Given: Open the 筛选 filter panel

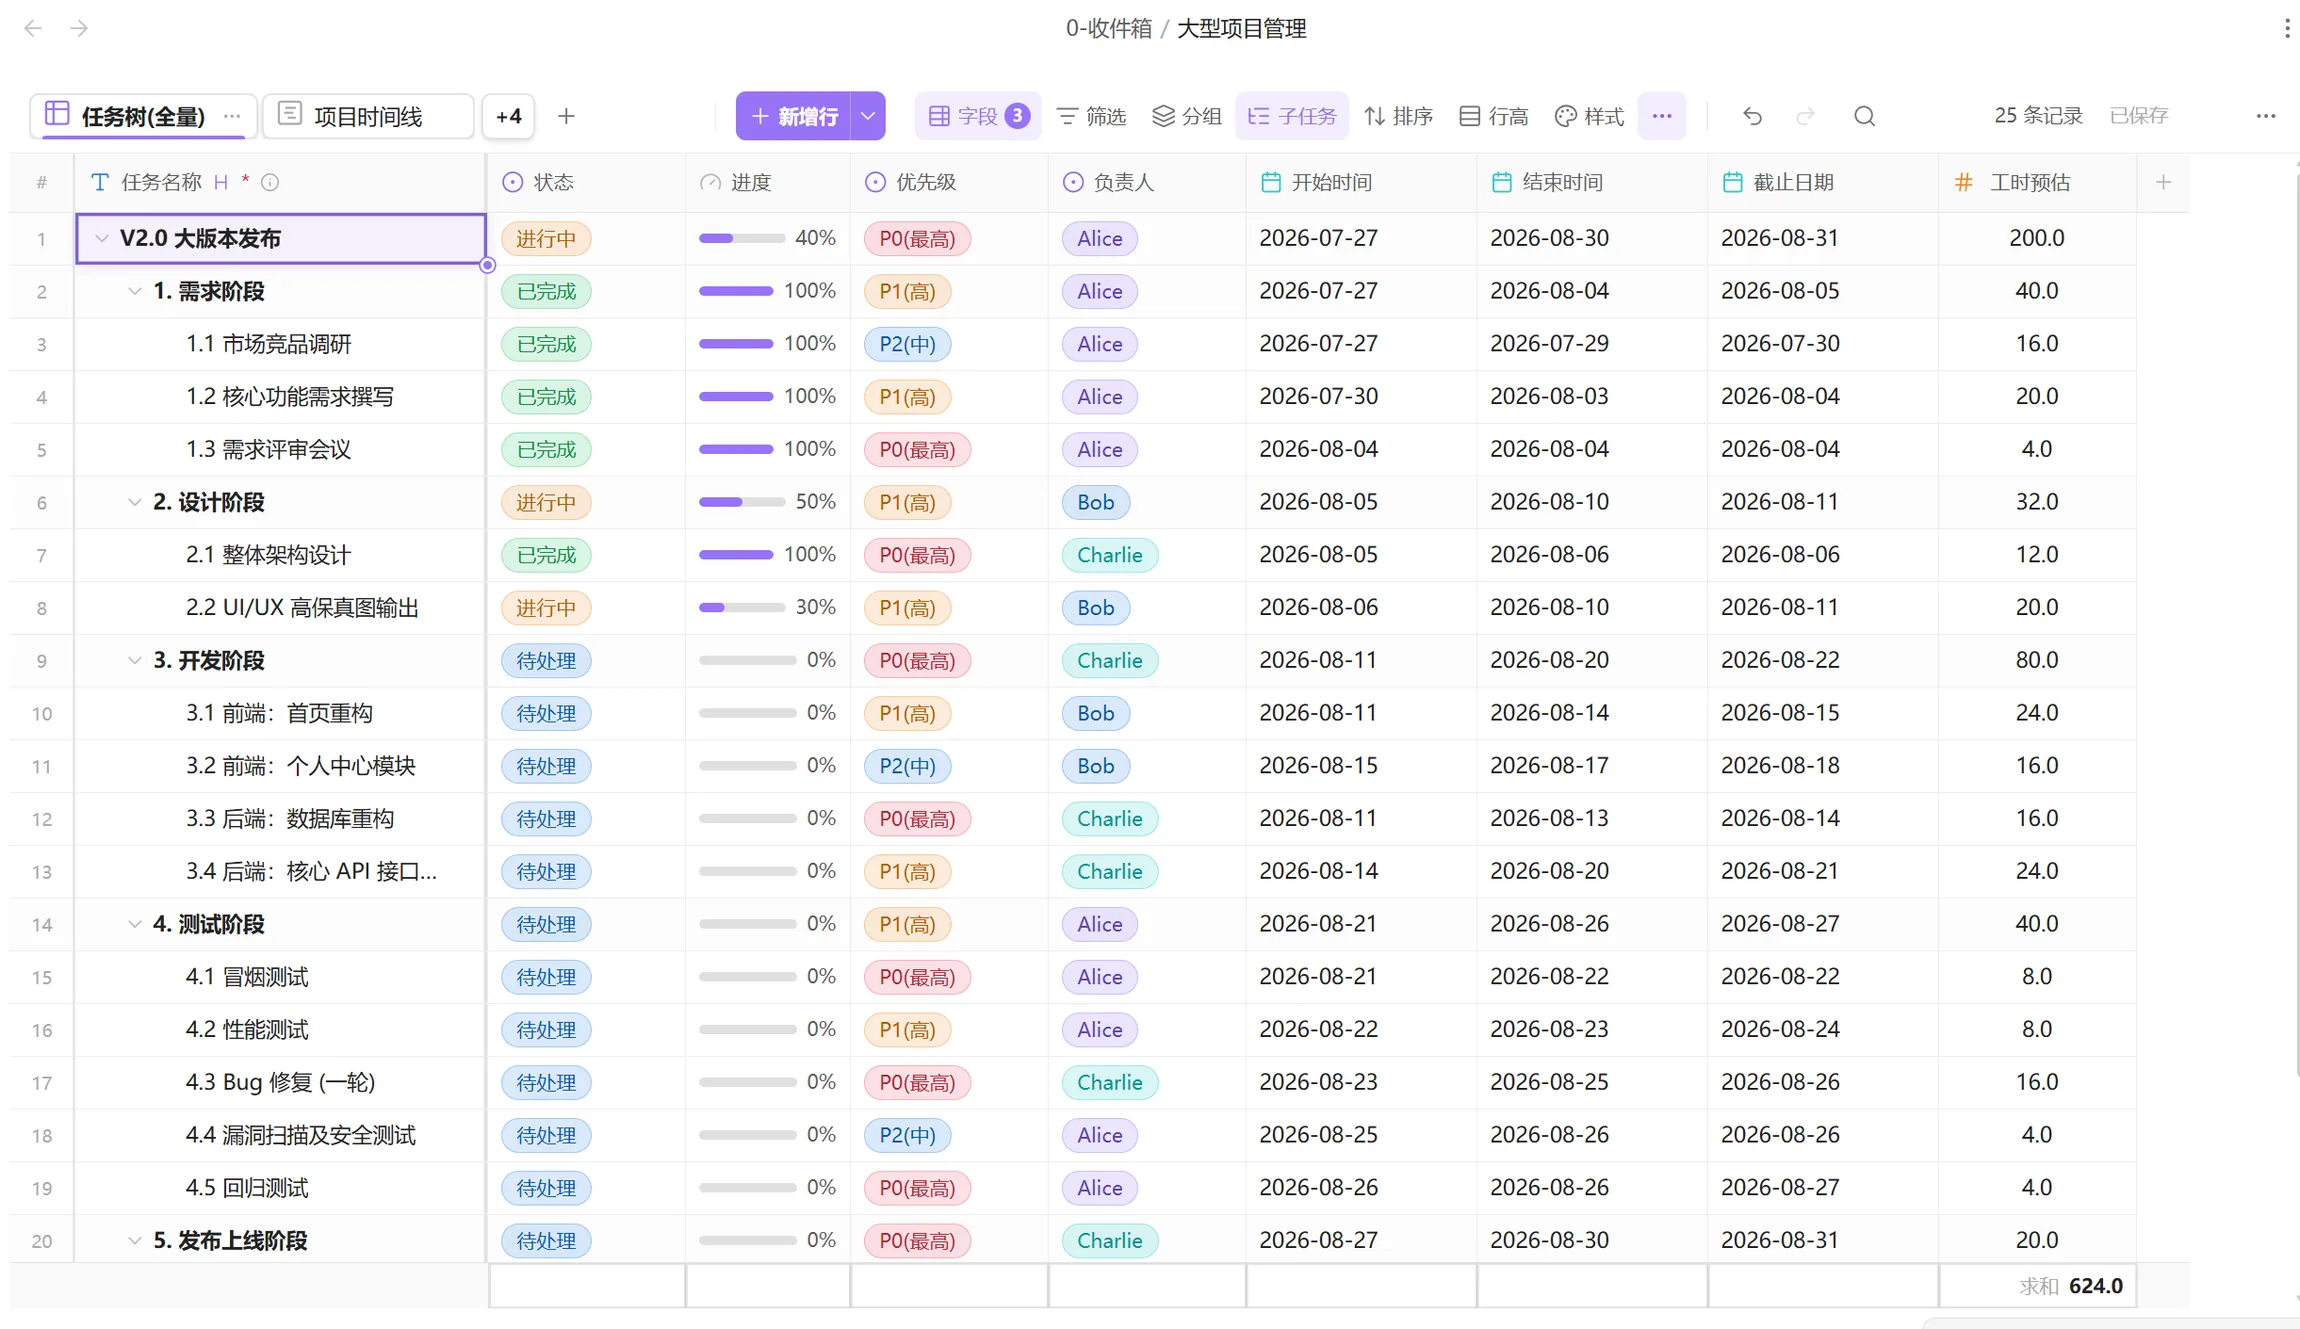Looking at the screenshot, I should [1091, 116].
